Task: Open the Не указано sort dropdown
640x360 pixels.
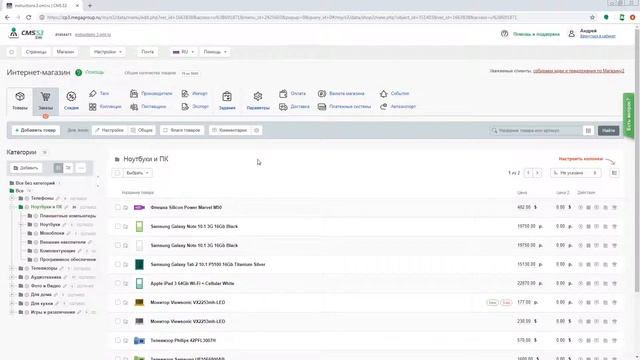Action: 576,173
